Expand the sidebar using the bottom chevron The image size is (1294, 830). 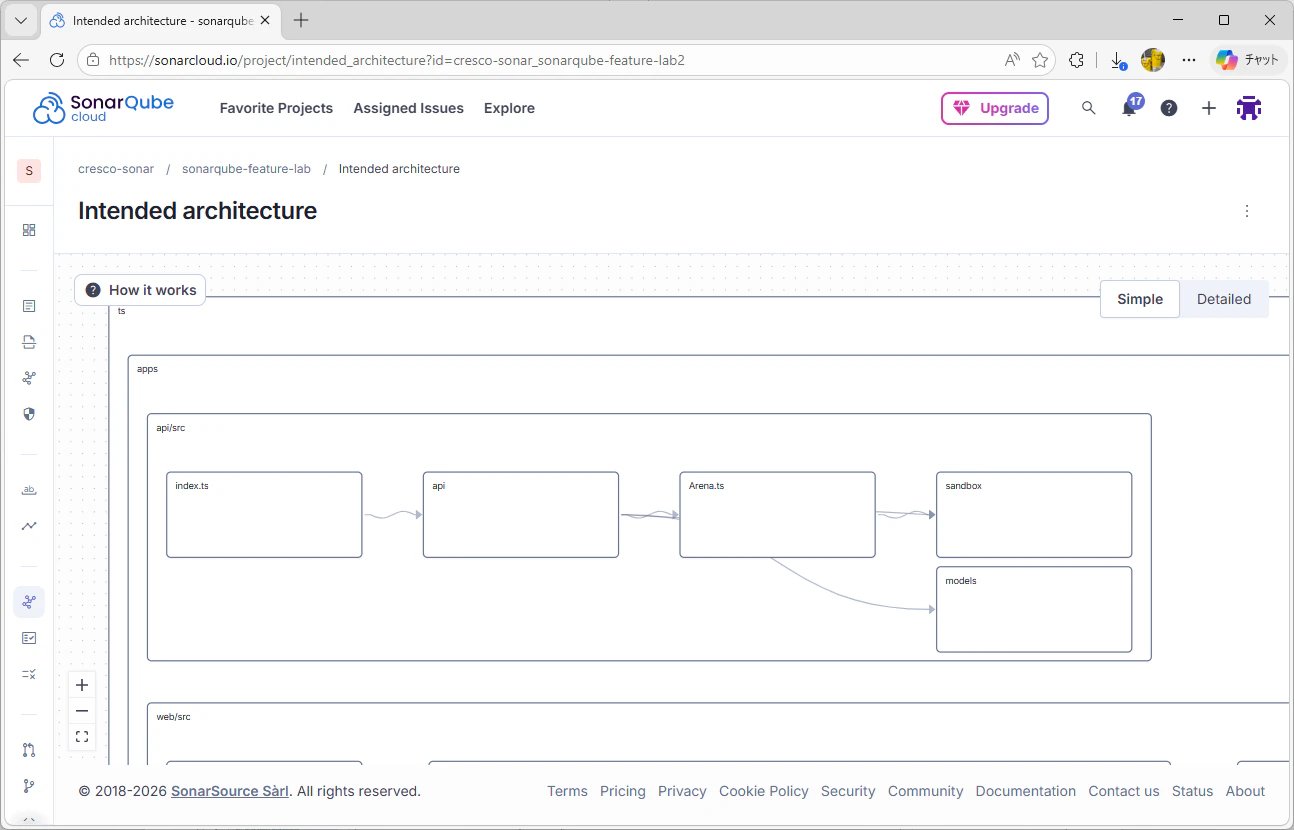point(29,820)
